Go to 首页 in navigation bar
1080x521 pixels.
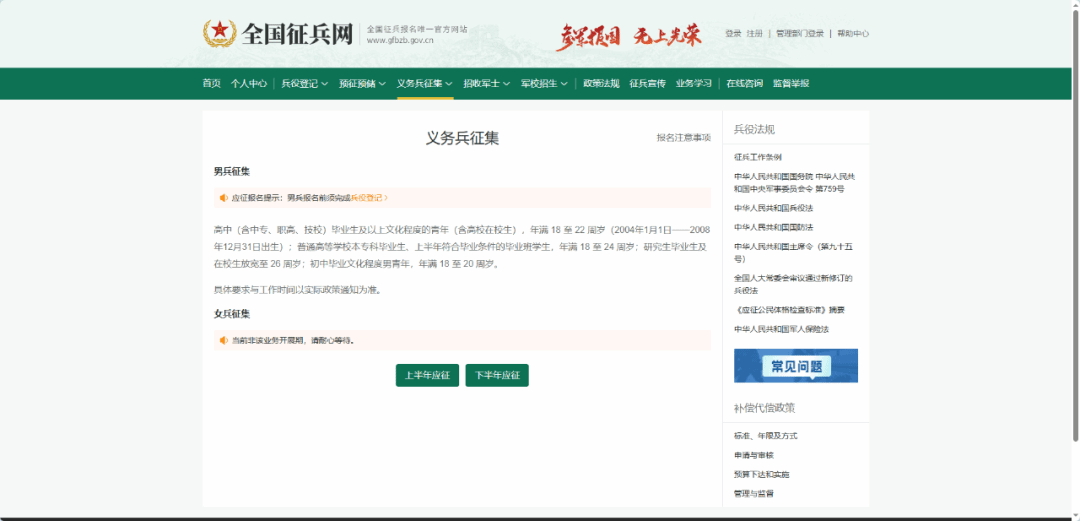pyautogui.click(x=211, y=84)
